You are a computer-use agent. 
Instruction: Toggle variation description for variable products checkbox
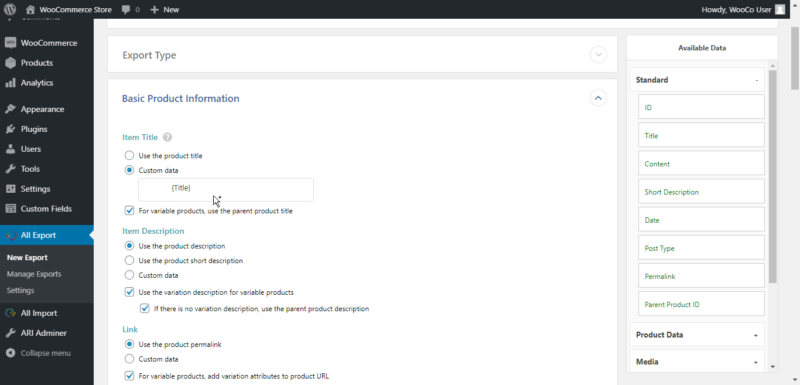tap(130, 292)
